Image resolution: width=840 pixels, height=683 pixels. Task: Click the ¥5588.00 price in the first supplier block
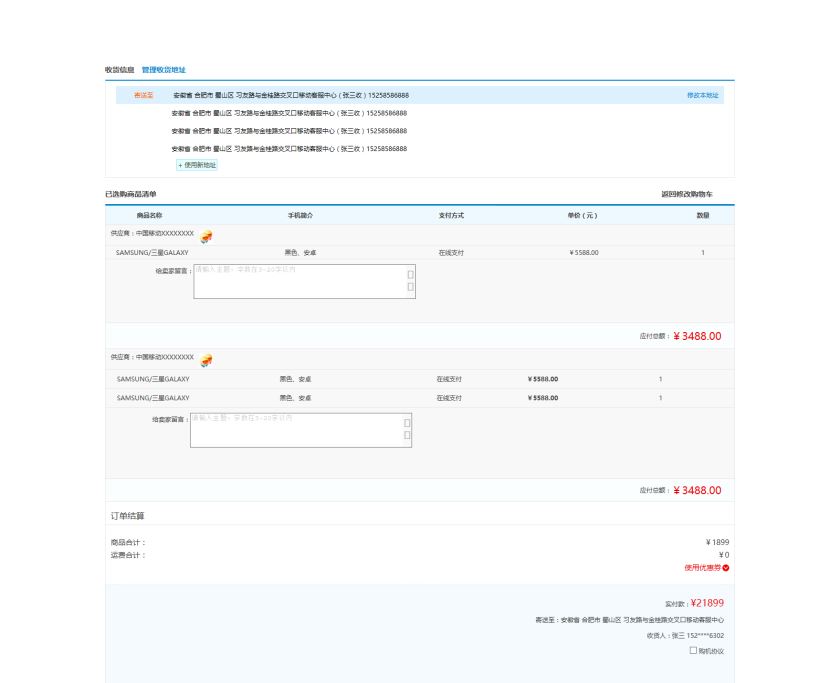584,253
